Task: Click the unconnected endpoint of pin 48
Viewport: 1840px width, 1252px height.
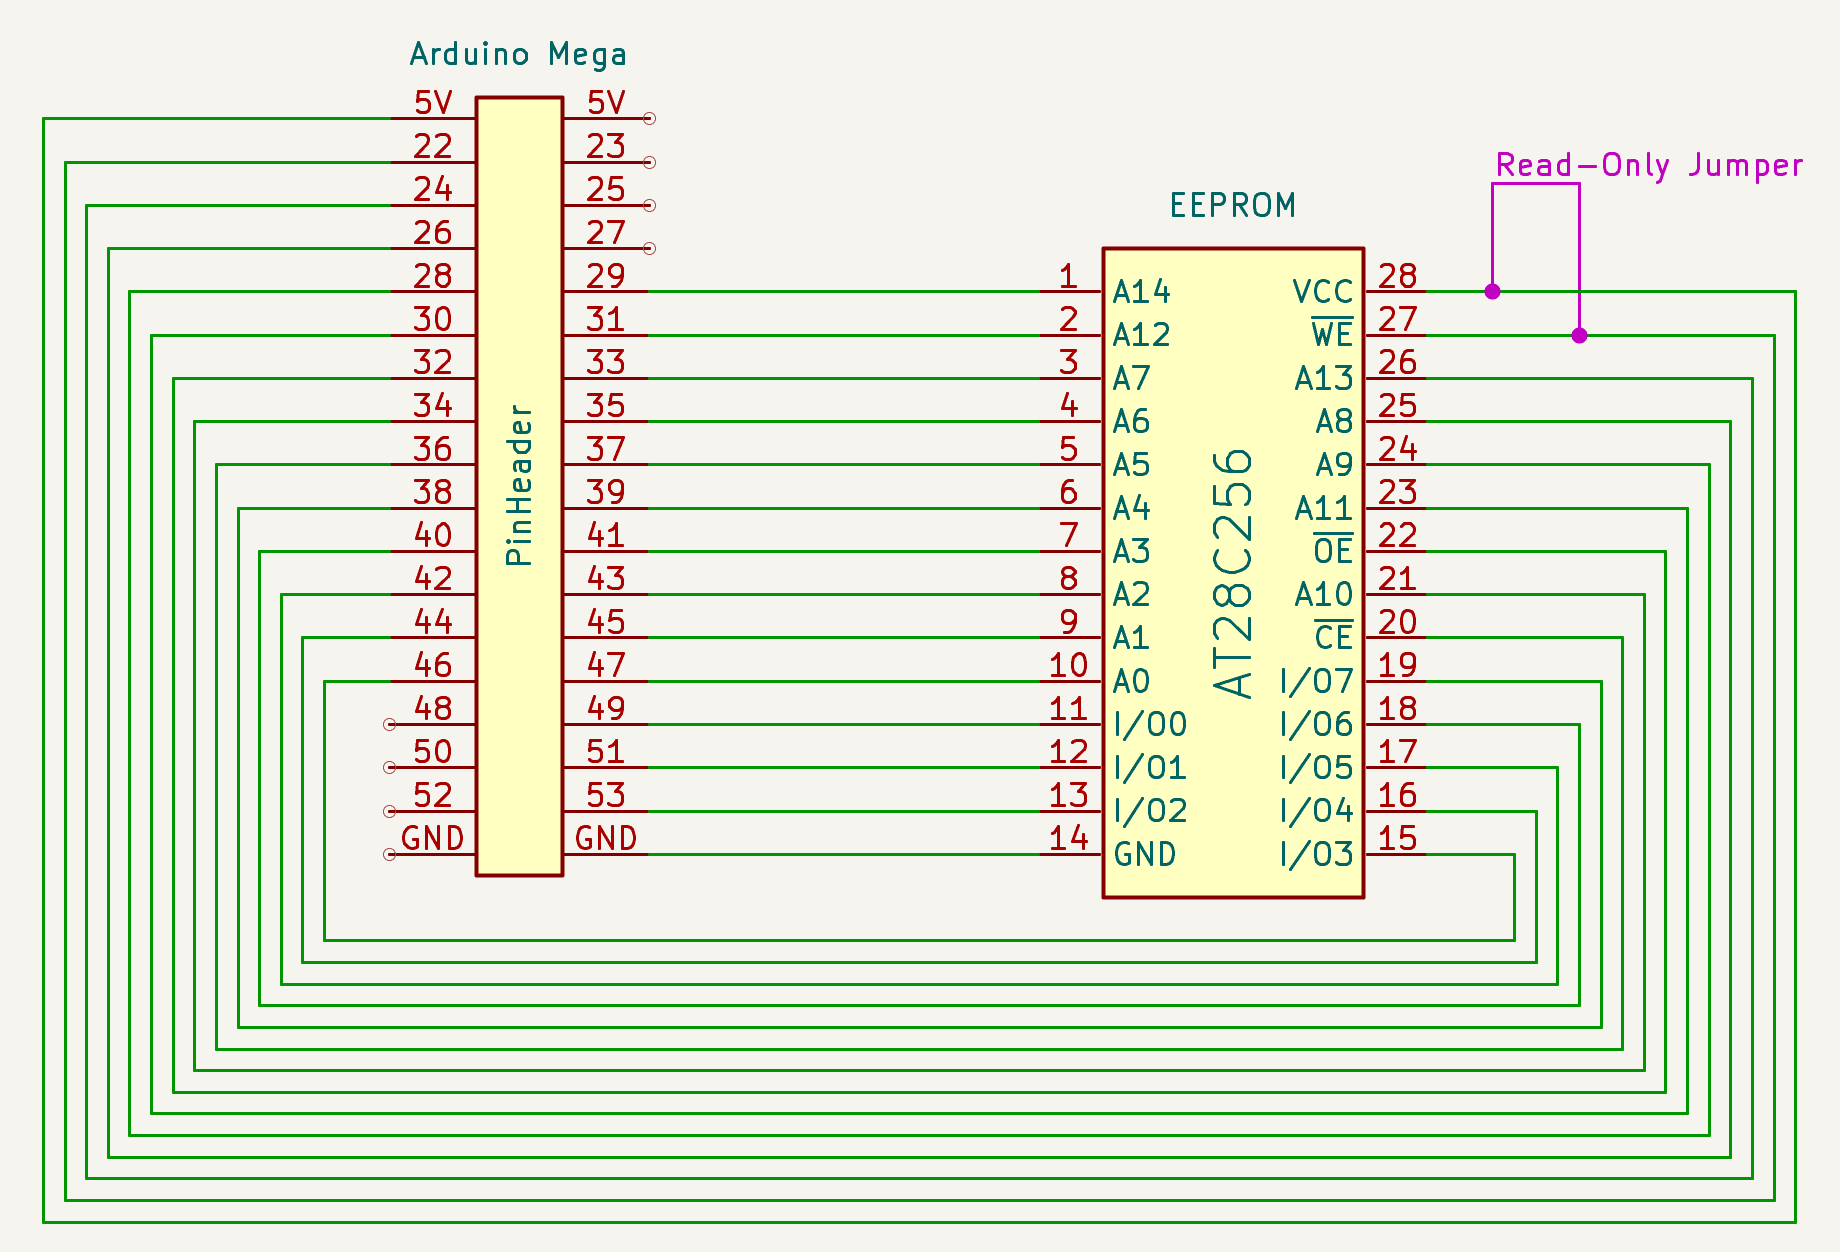Action: (x=390, y=724)
